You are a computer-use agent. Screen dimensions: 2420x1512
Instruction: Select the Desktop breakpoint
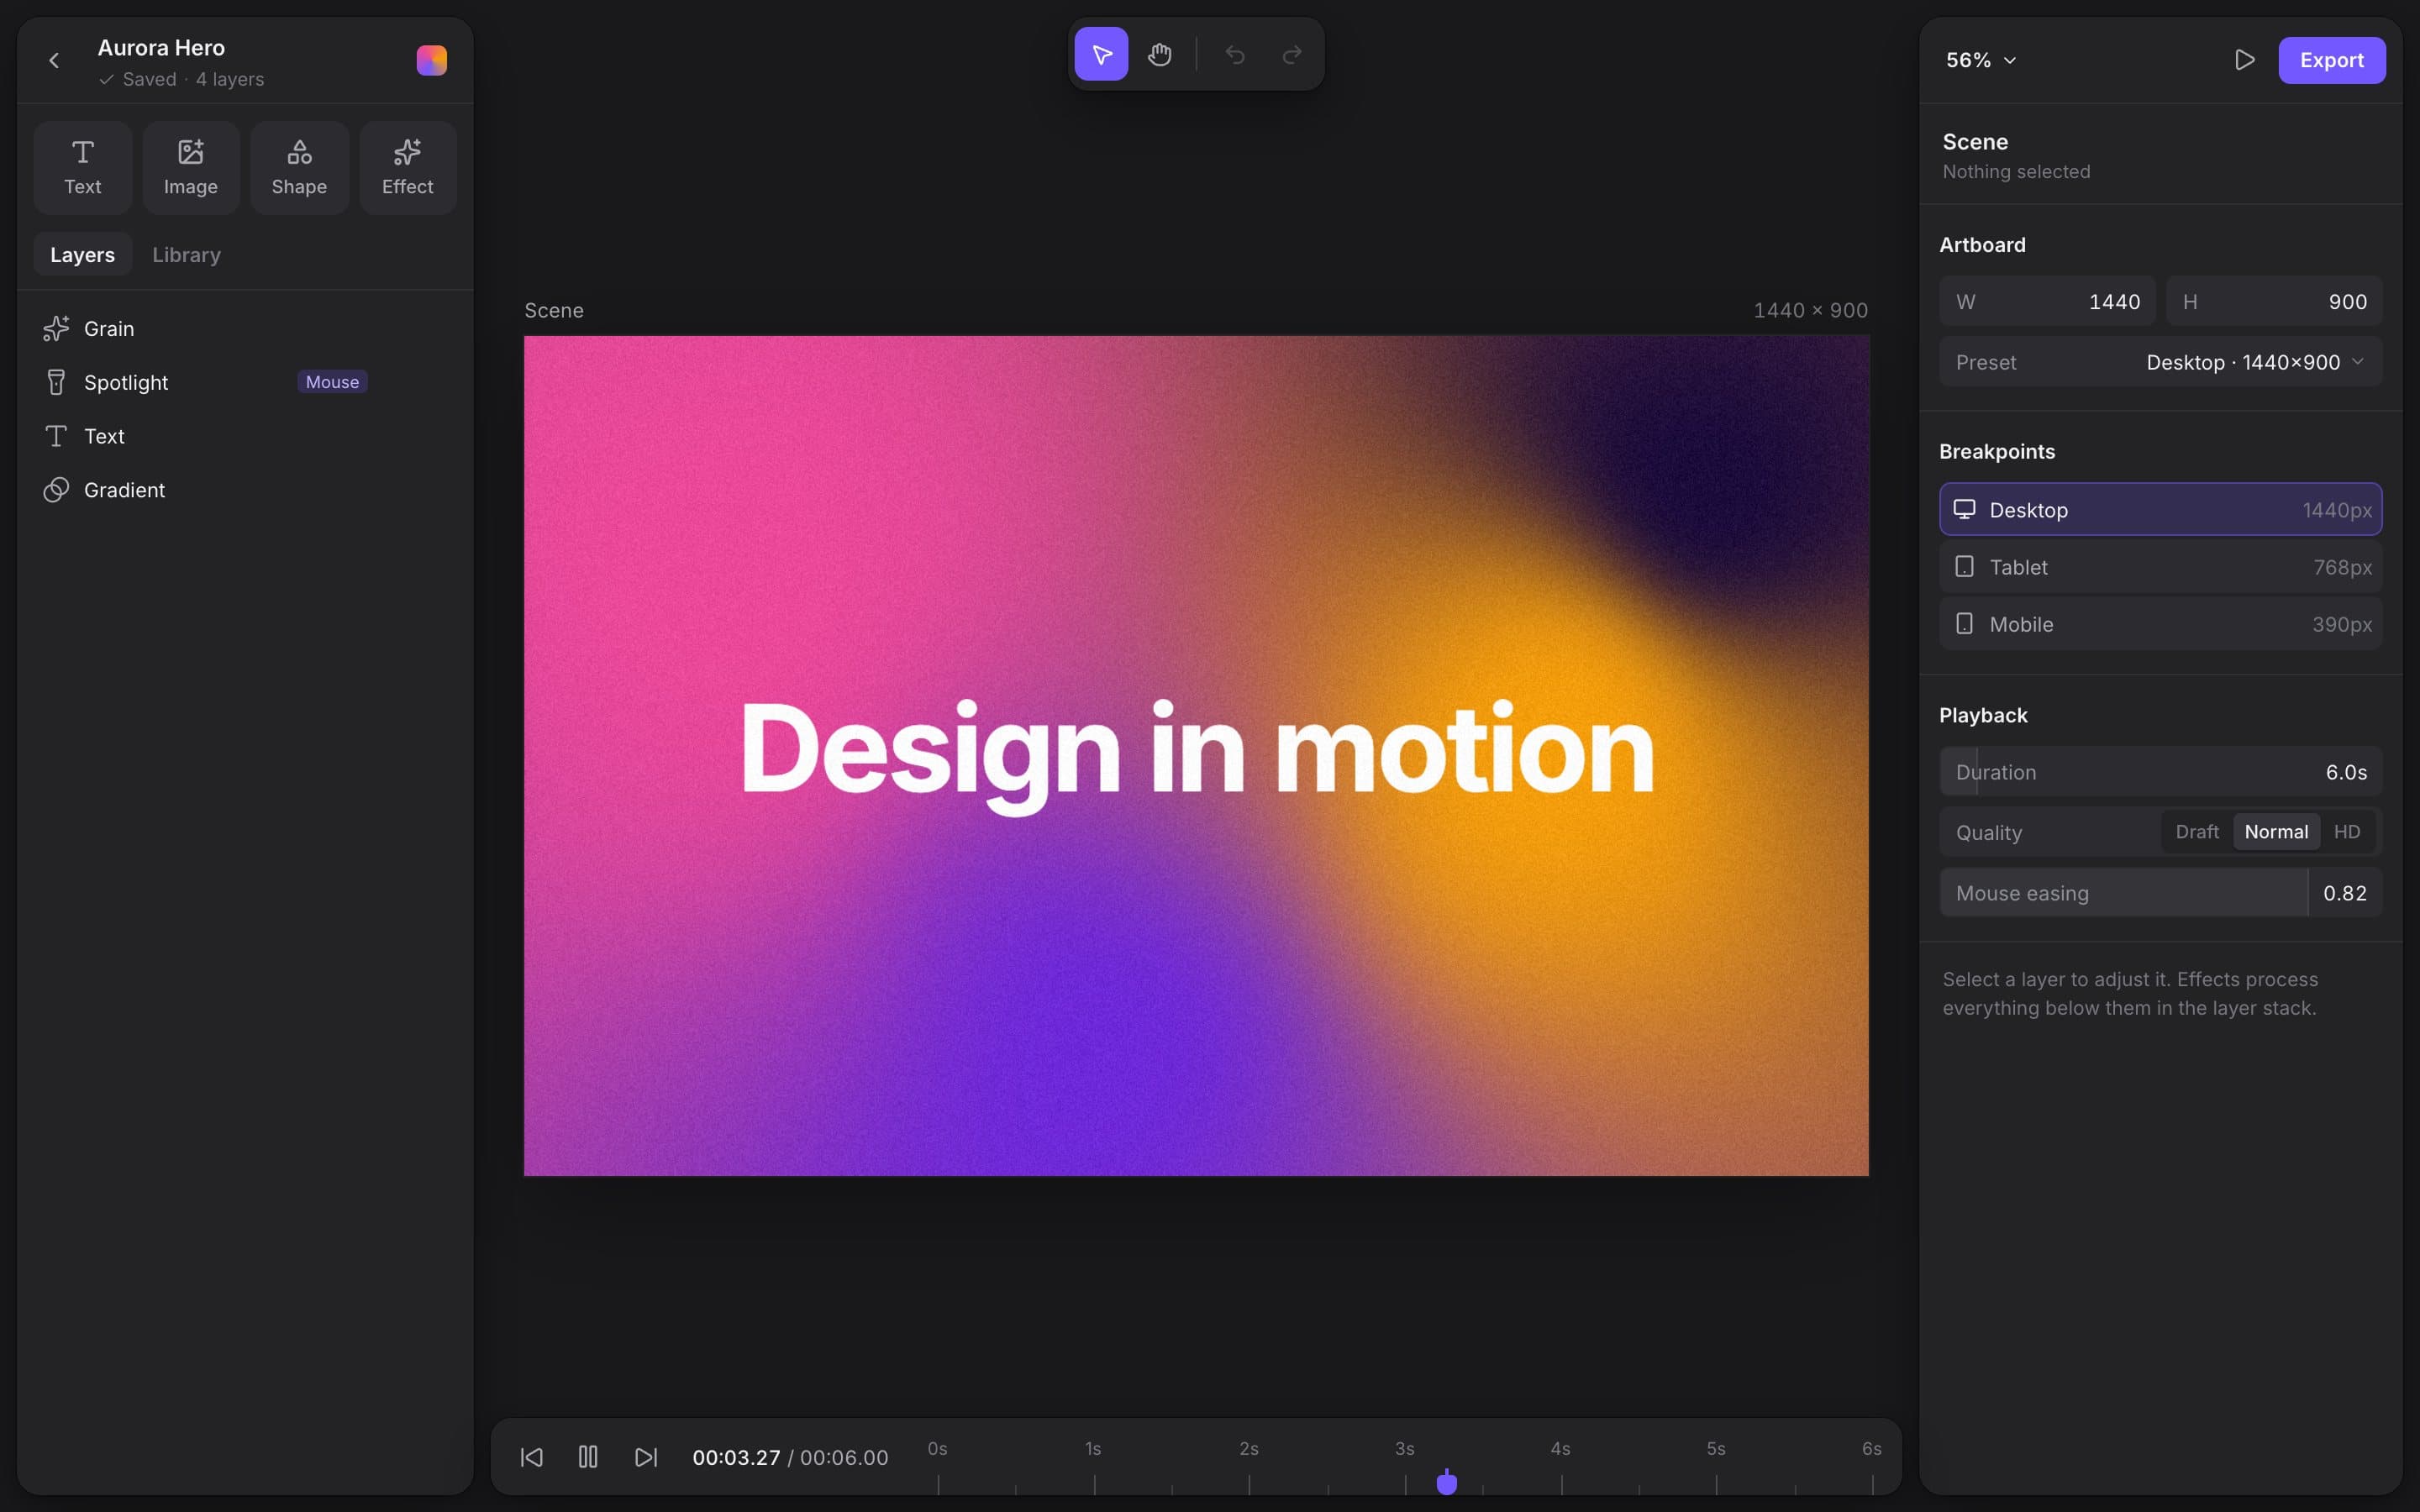click(2161, 510)
